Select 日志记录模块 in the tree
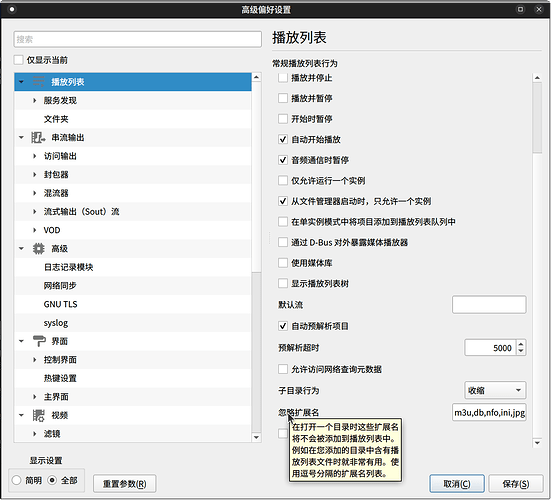The image size is (551, 500). coord(68,267)
